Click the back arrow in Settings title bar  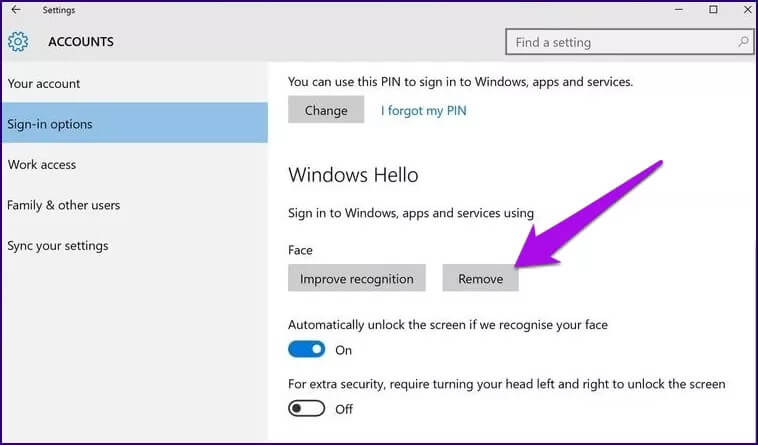coord(16,10)
